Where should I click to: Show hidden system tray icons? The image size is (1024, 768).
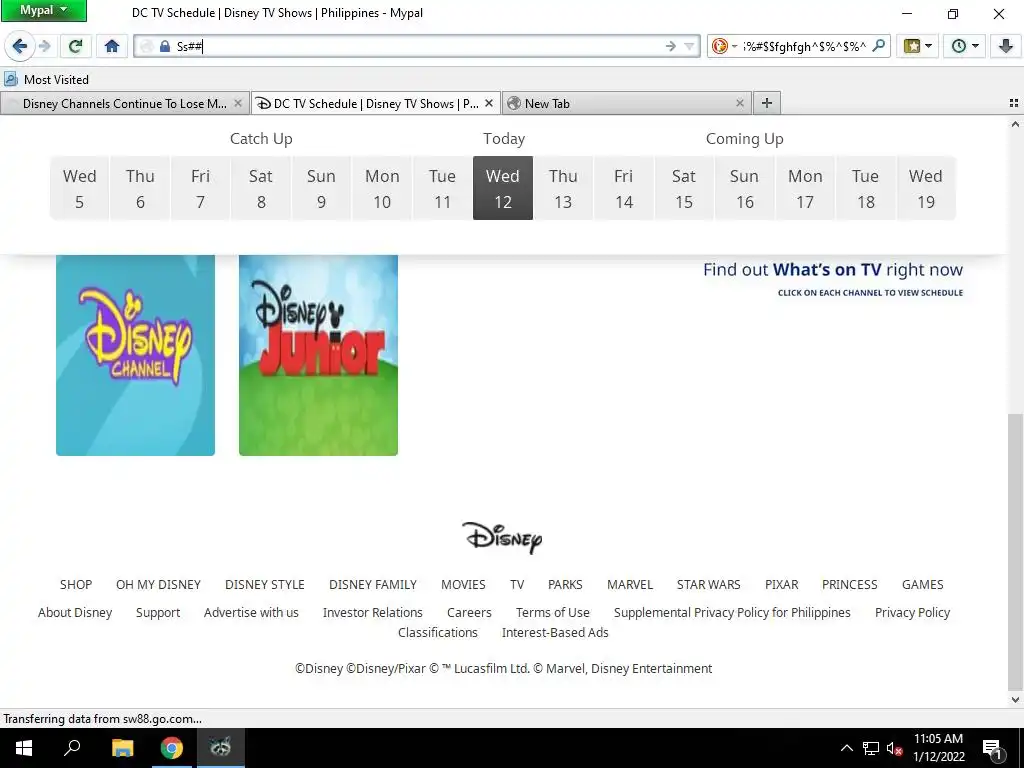pos(846,748)
